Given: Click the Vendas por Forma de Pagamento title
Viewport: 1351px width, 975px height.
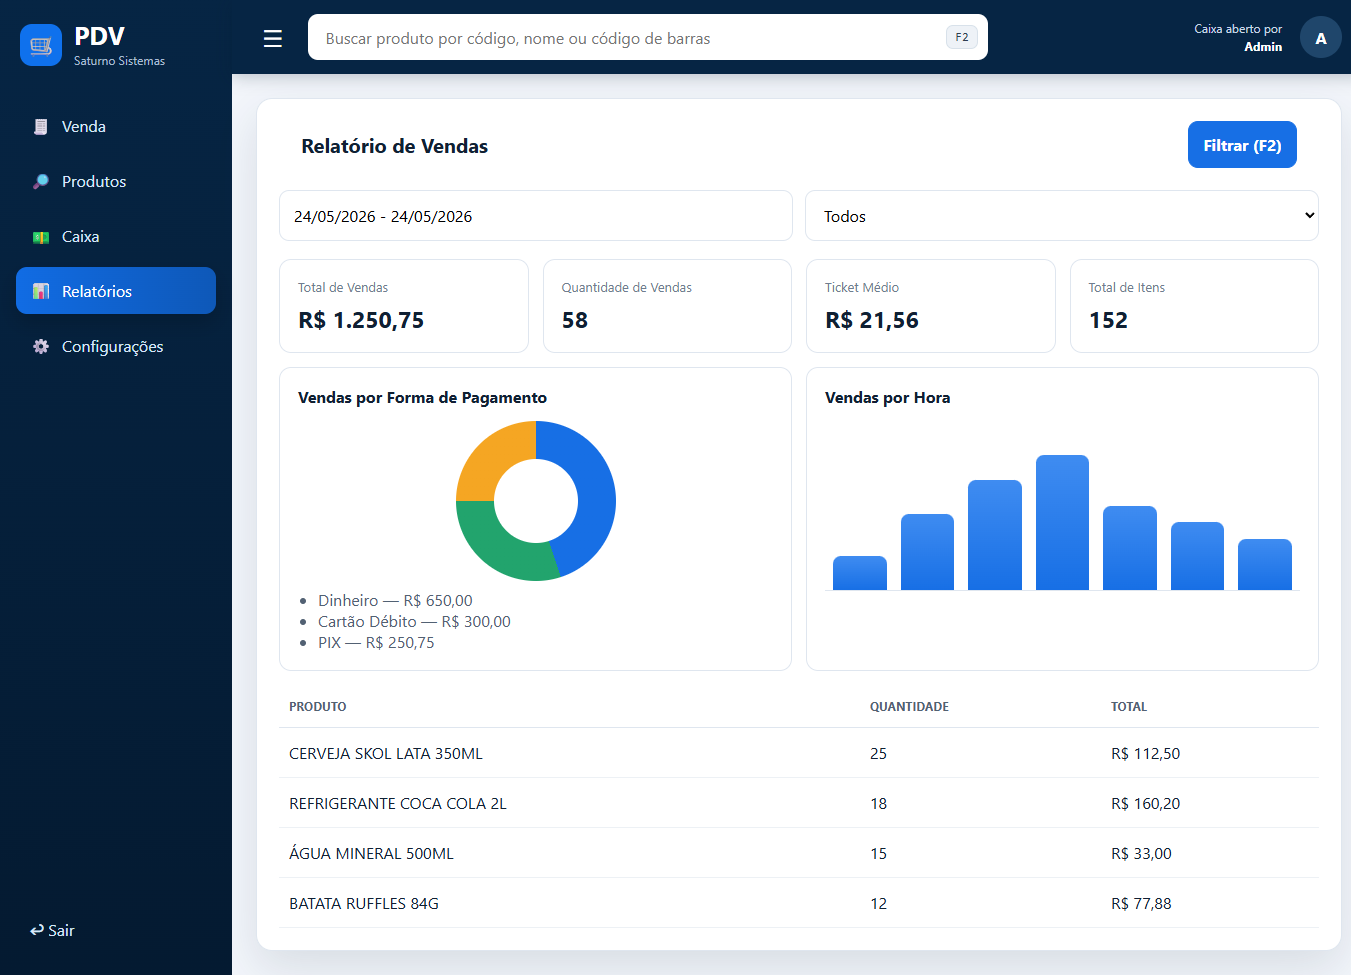Looking at the screenshot, I should tap(422, 397).
